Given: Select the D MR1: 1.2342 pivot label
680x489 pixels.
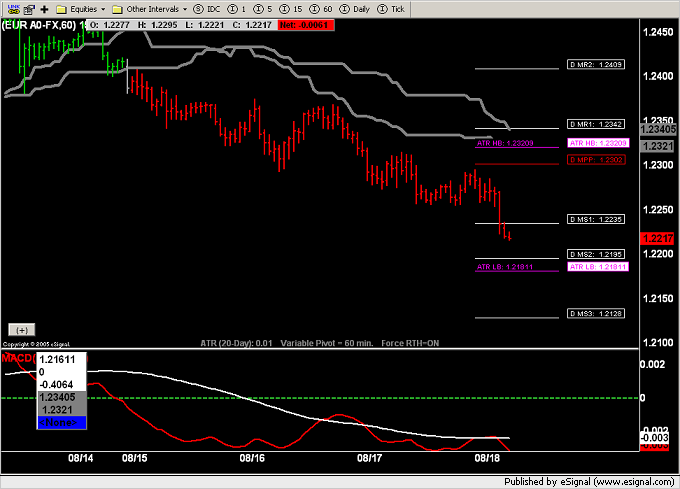Looking at the screenshot, I should 596,124.
